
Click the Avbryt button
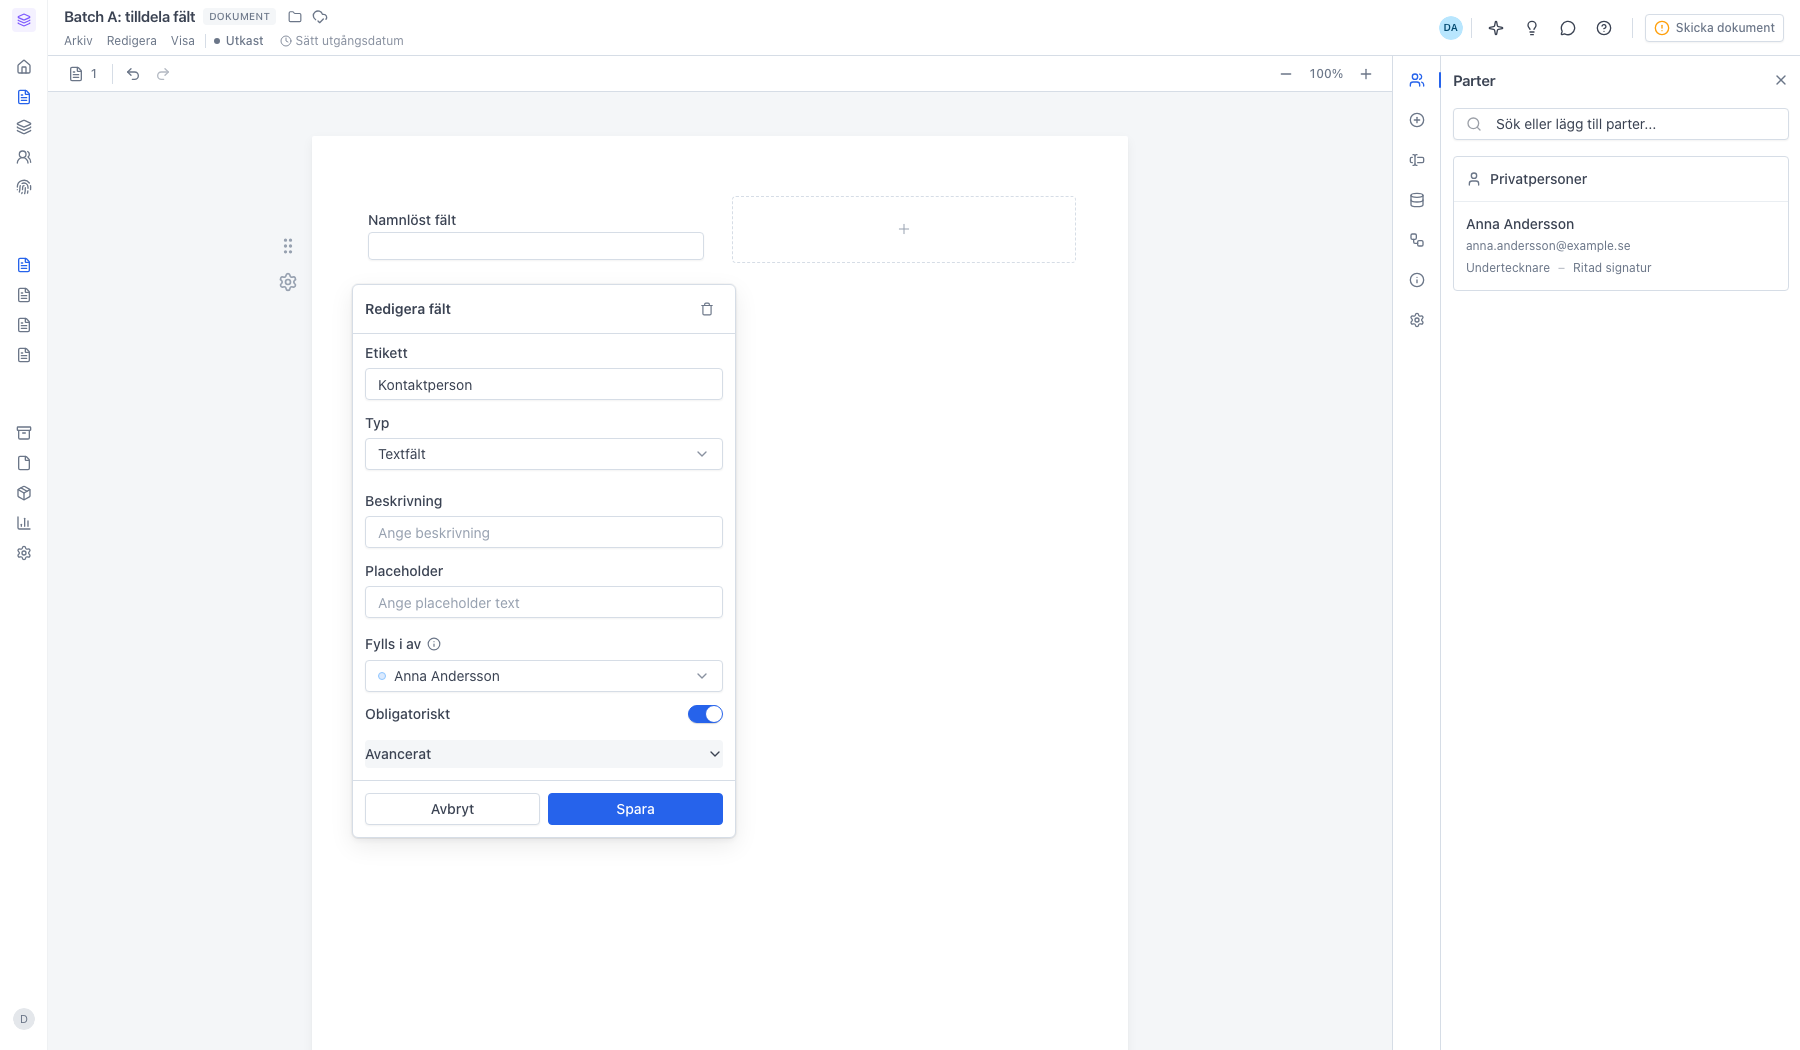452,809
